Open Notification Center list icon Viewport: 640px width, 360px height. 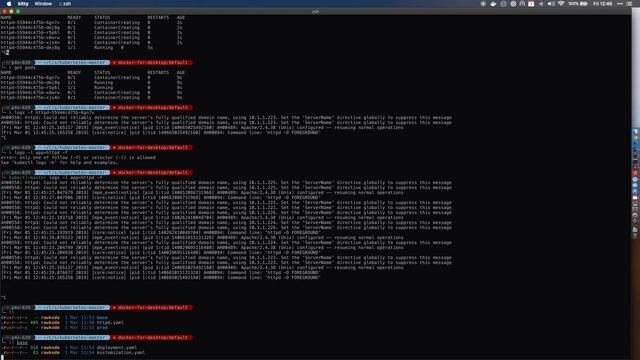tap(629, 4)
